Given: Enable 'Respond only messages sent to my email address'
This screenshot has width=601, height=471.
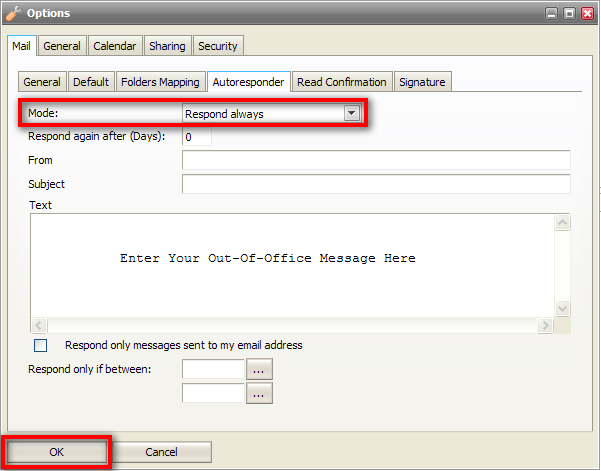Looking at the screenshot, I should 41,346.
